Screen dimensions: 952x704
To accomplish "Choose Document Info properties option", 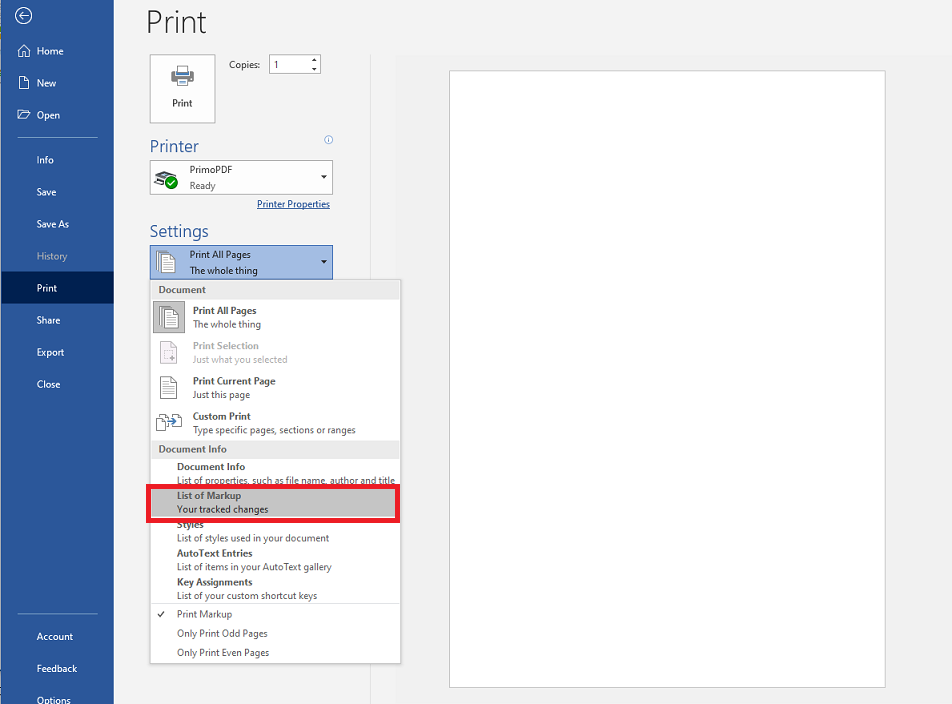I will (x=275, y=473).
